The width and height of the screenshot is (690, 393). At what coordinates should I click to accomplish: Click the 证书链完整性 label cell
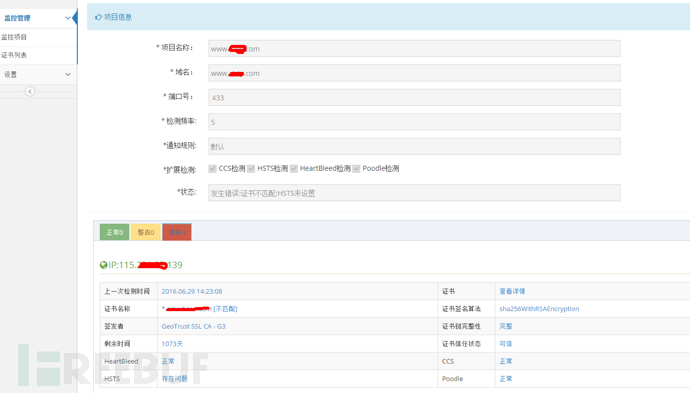(x=466, y=327)
